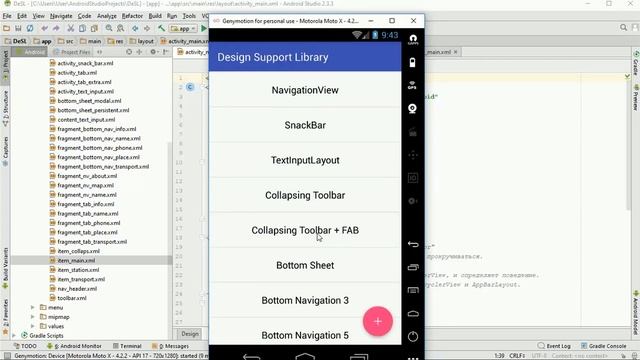Expand the mipmap folder
The width and height of the screenshot is (640, 360).
coord(32,317)
